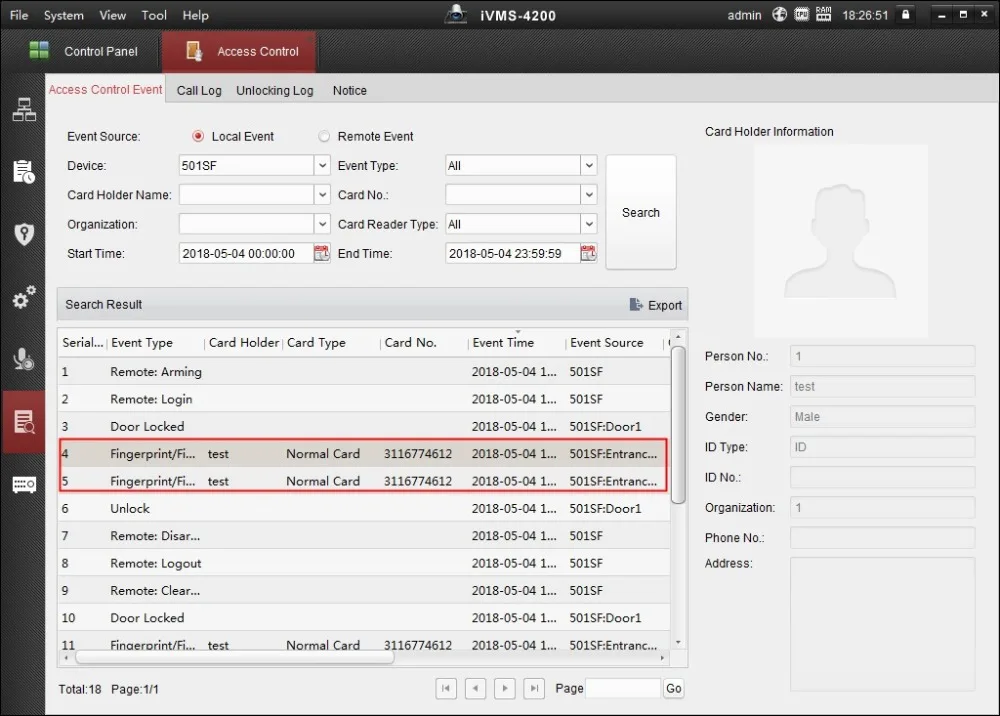Open the System menu
This screenshot has height=716, width=1000.
tap(64, 15)
